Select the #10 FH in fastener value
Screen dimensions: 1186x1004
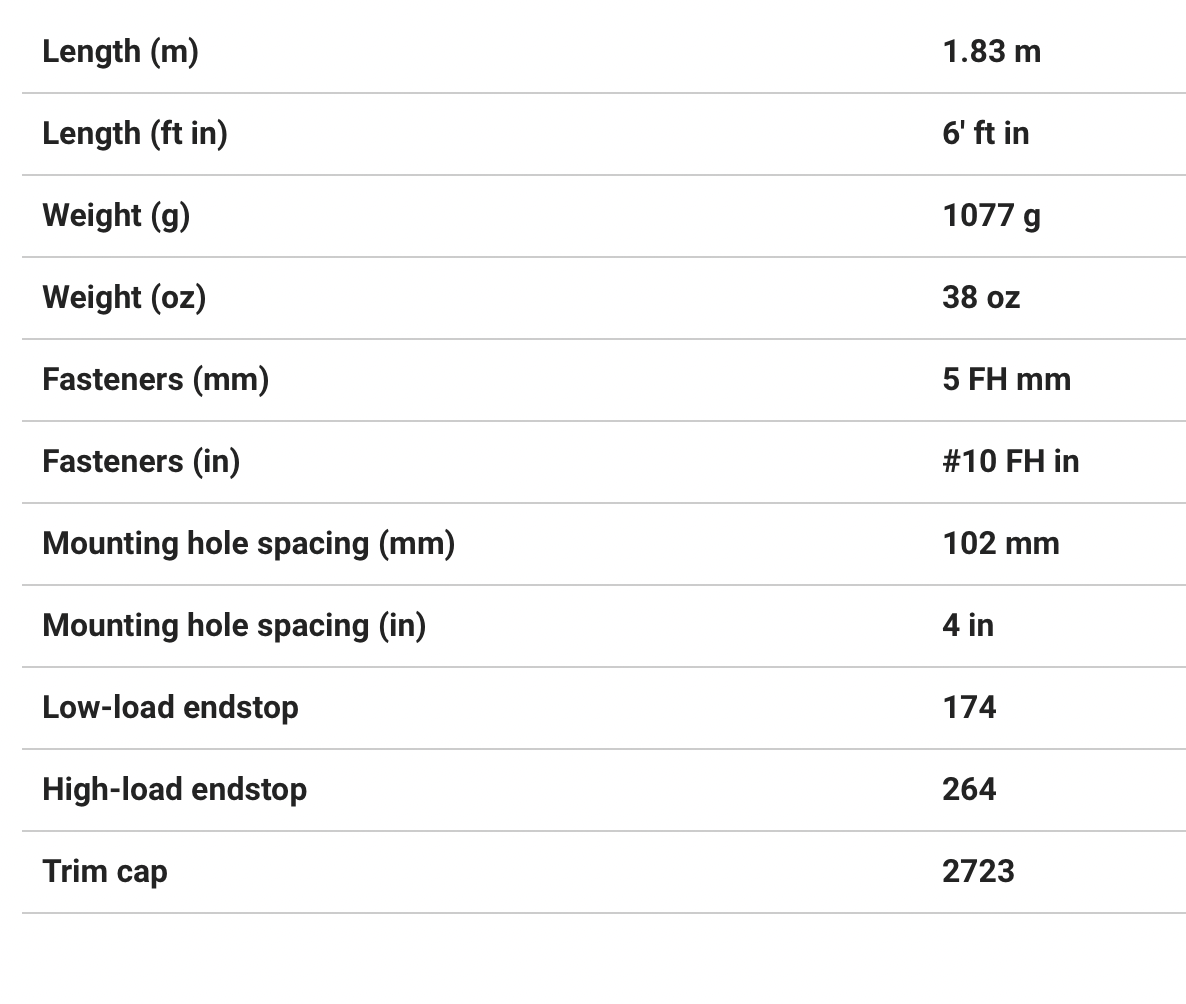tap(1010, 461)
